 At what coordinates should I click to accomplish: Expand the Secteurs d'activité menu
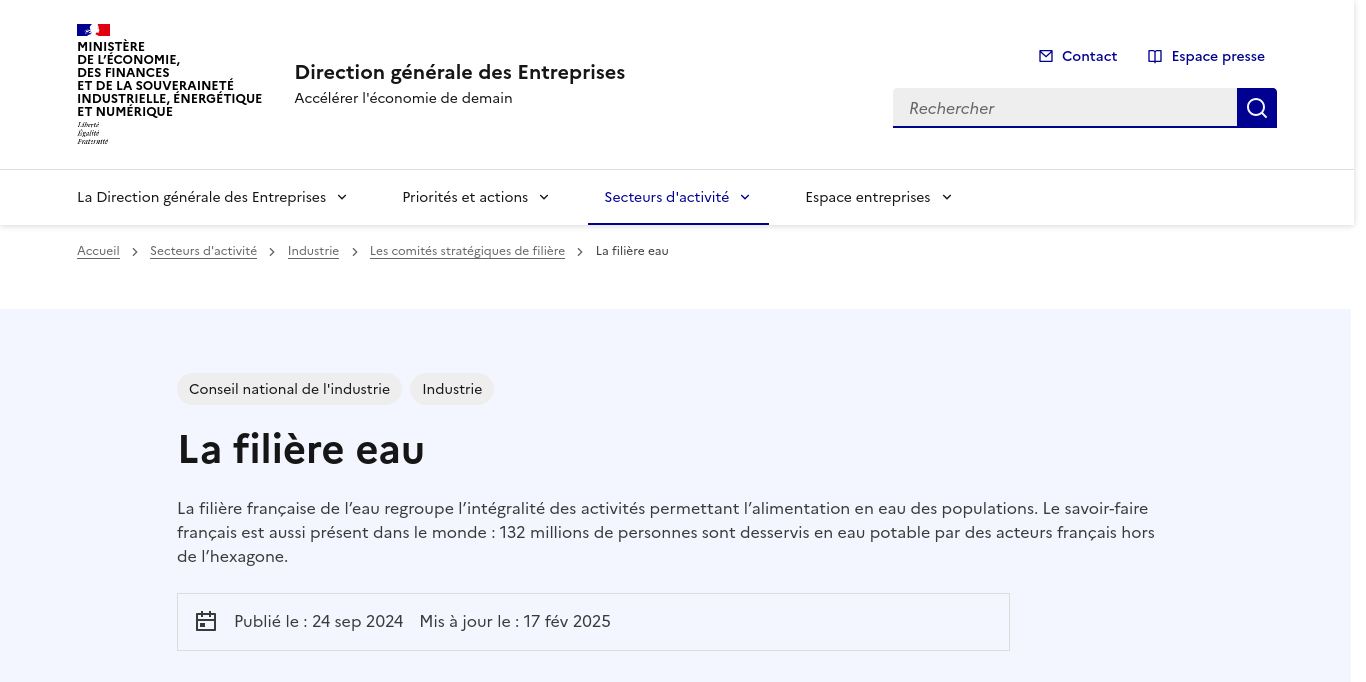point(744,197)
